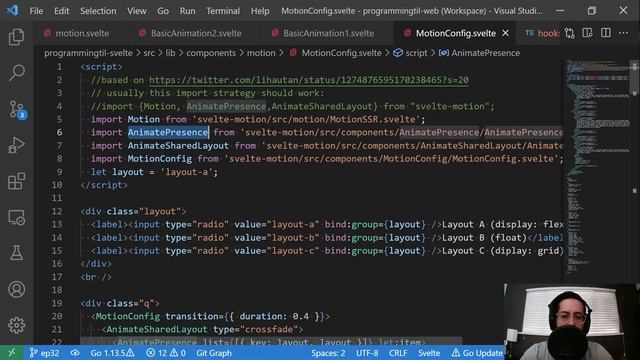Click the script breadcrumb symbol
The image size is (640, 360).
click(410, 53)
